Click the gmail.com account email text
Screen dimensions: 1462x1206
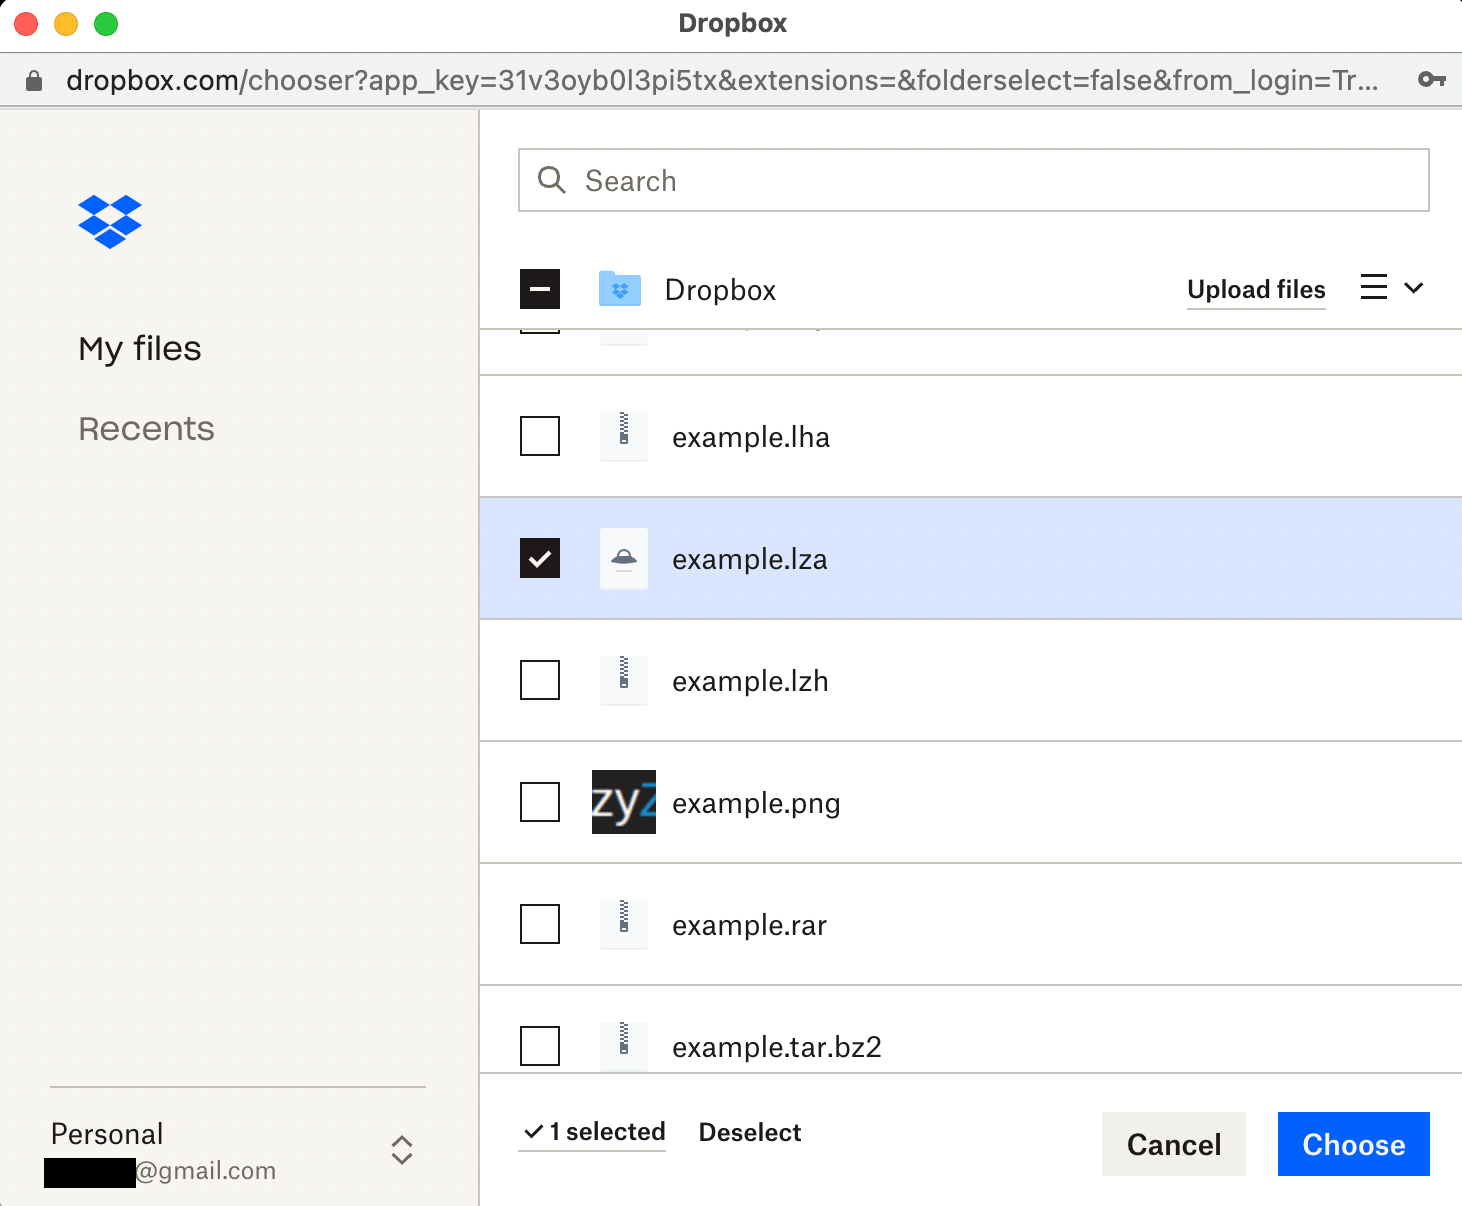pyautogui.click(x=206, y=1171)
